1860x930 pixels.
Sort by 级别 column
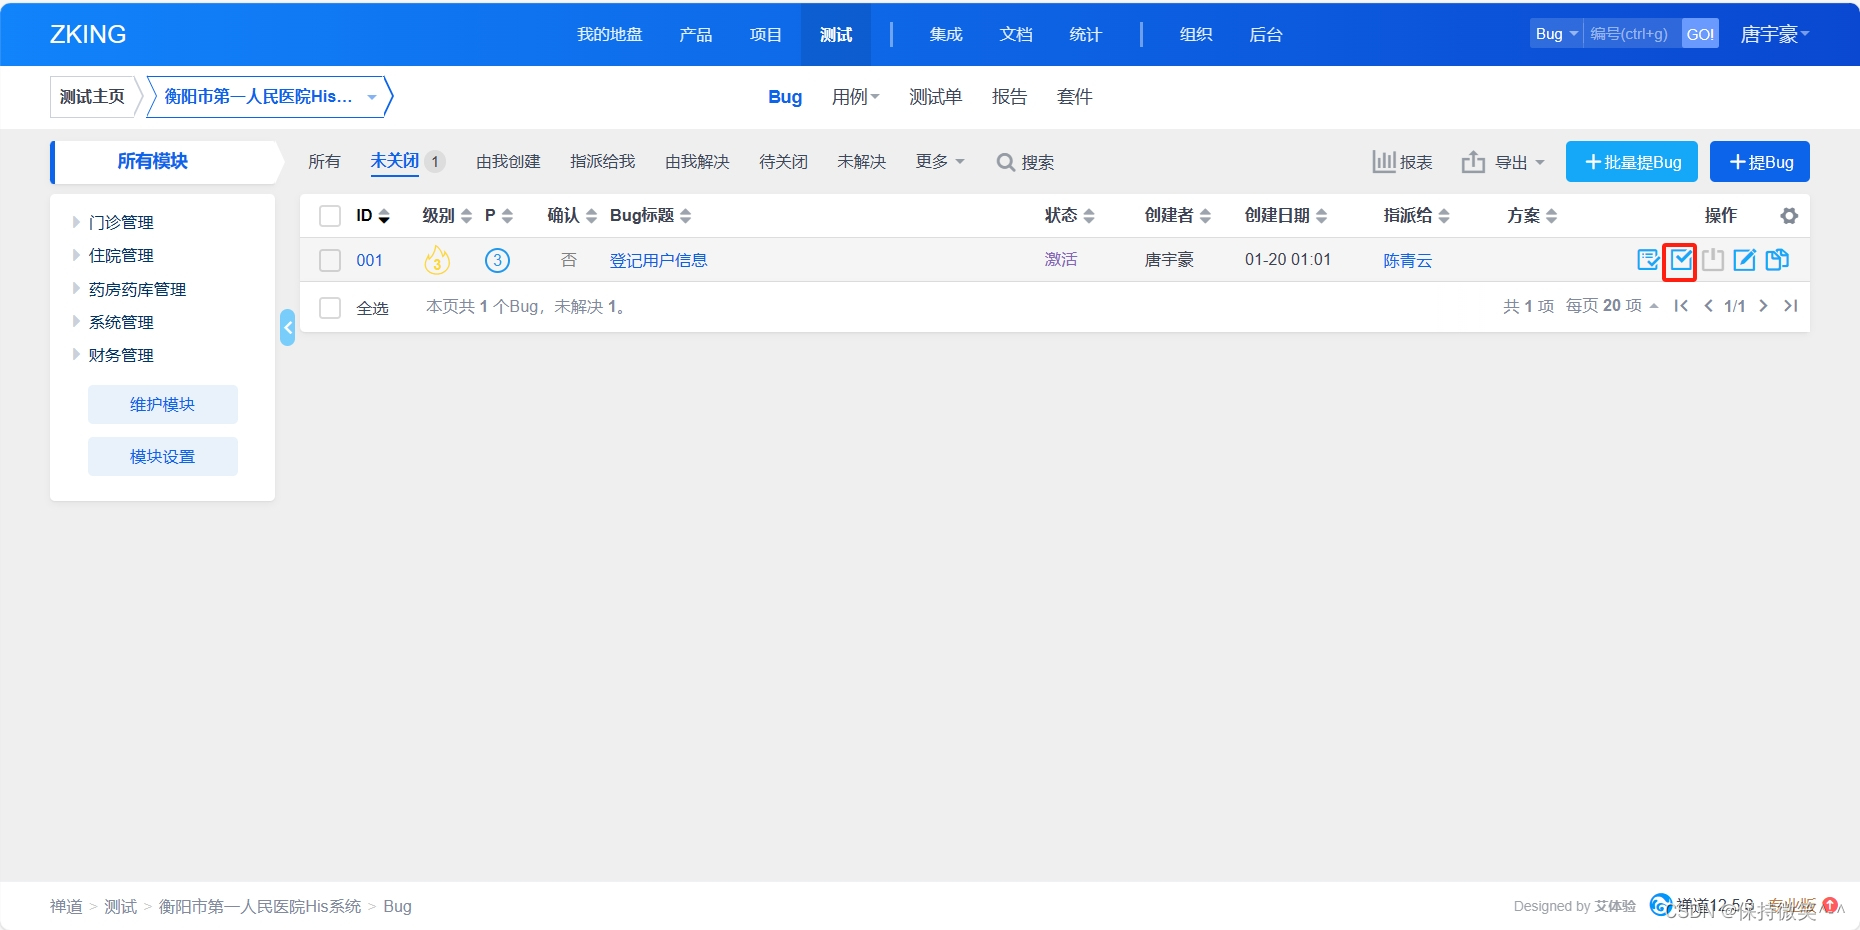tap(446, 215)
